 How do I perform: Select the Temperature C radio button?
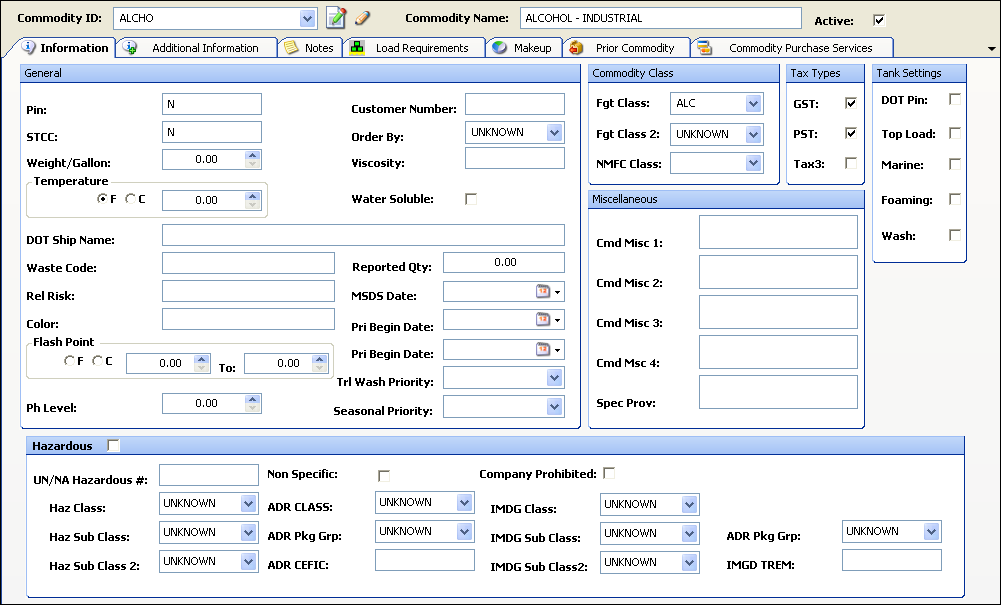click(x=130, y=199)
